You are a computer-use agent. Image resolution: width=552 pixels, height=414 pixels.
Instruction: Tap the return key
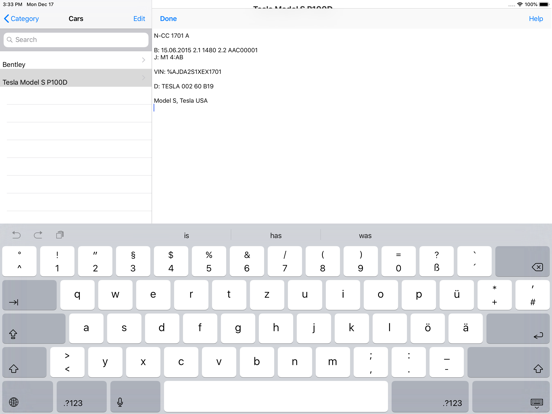click(x=518, y=328)
